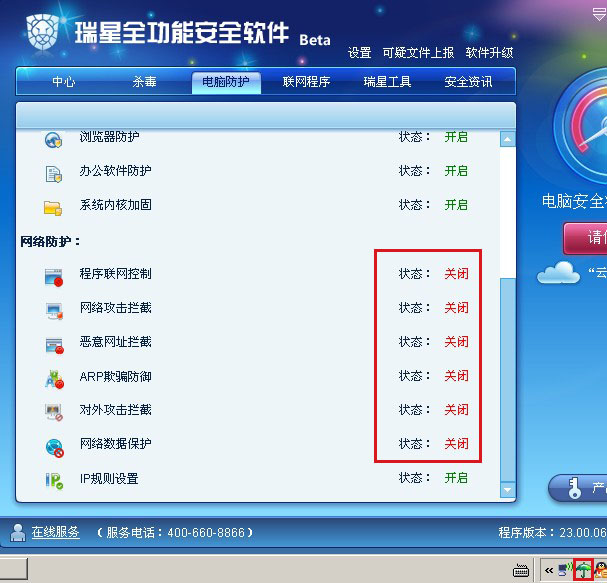
Task: Click the ARP欺骗防御 icon
Action: 54,379
